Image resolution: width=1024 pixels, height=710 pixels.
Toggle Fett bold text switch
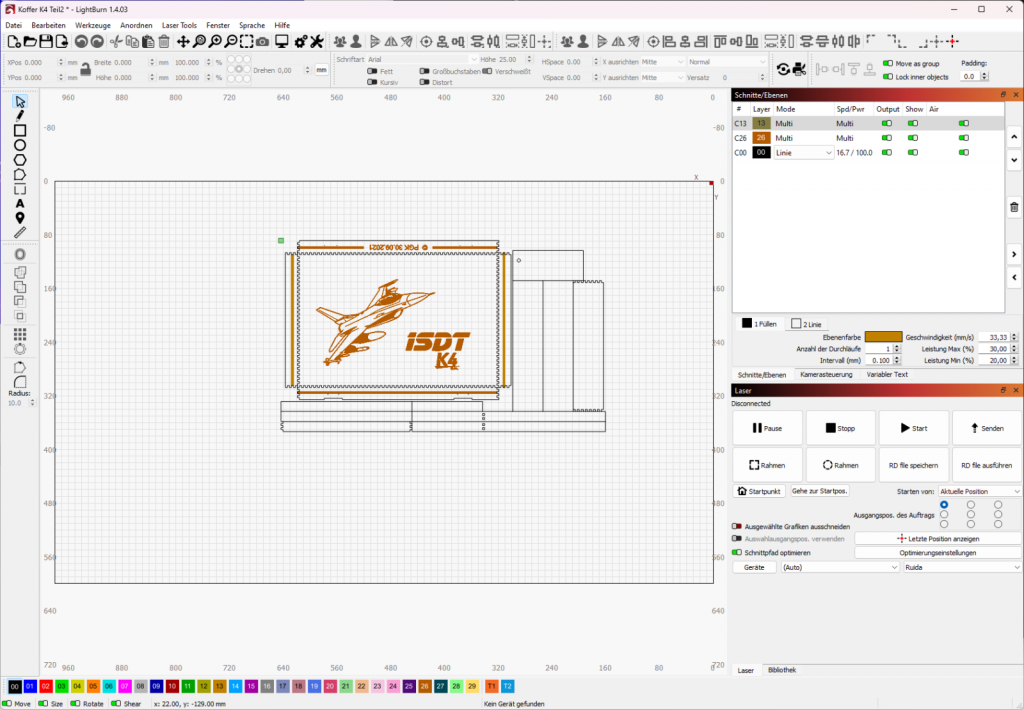pos(372,71)
